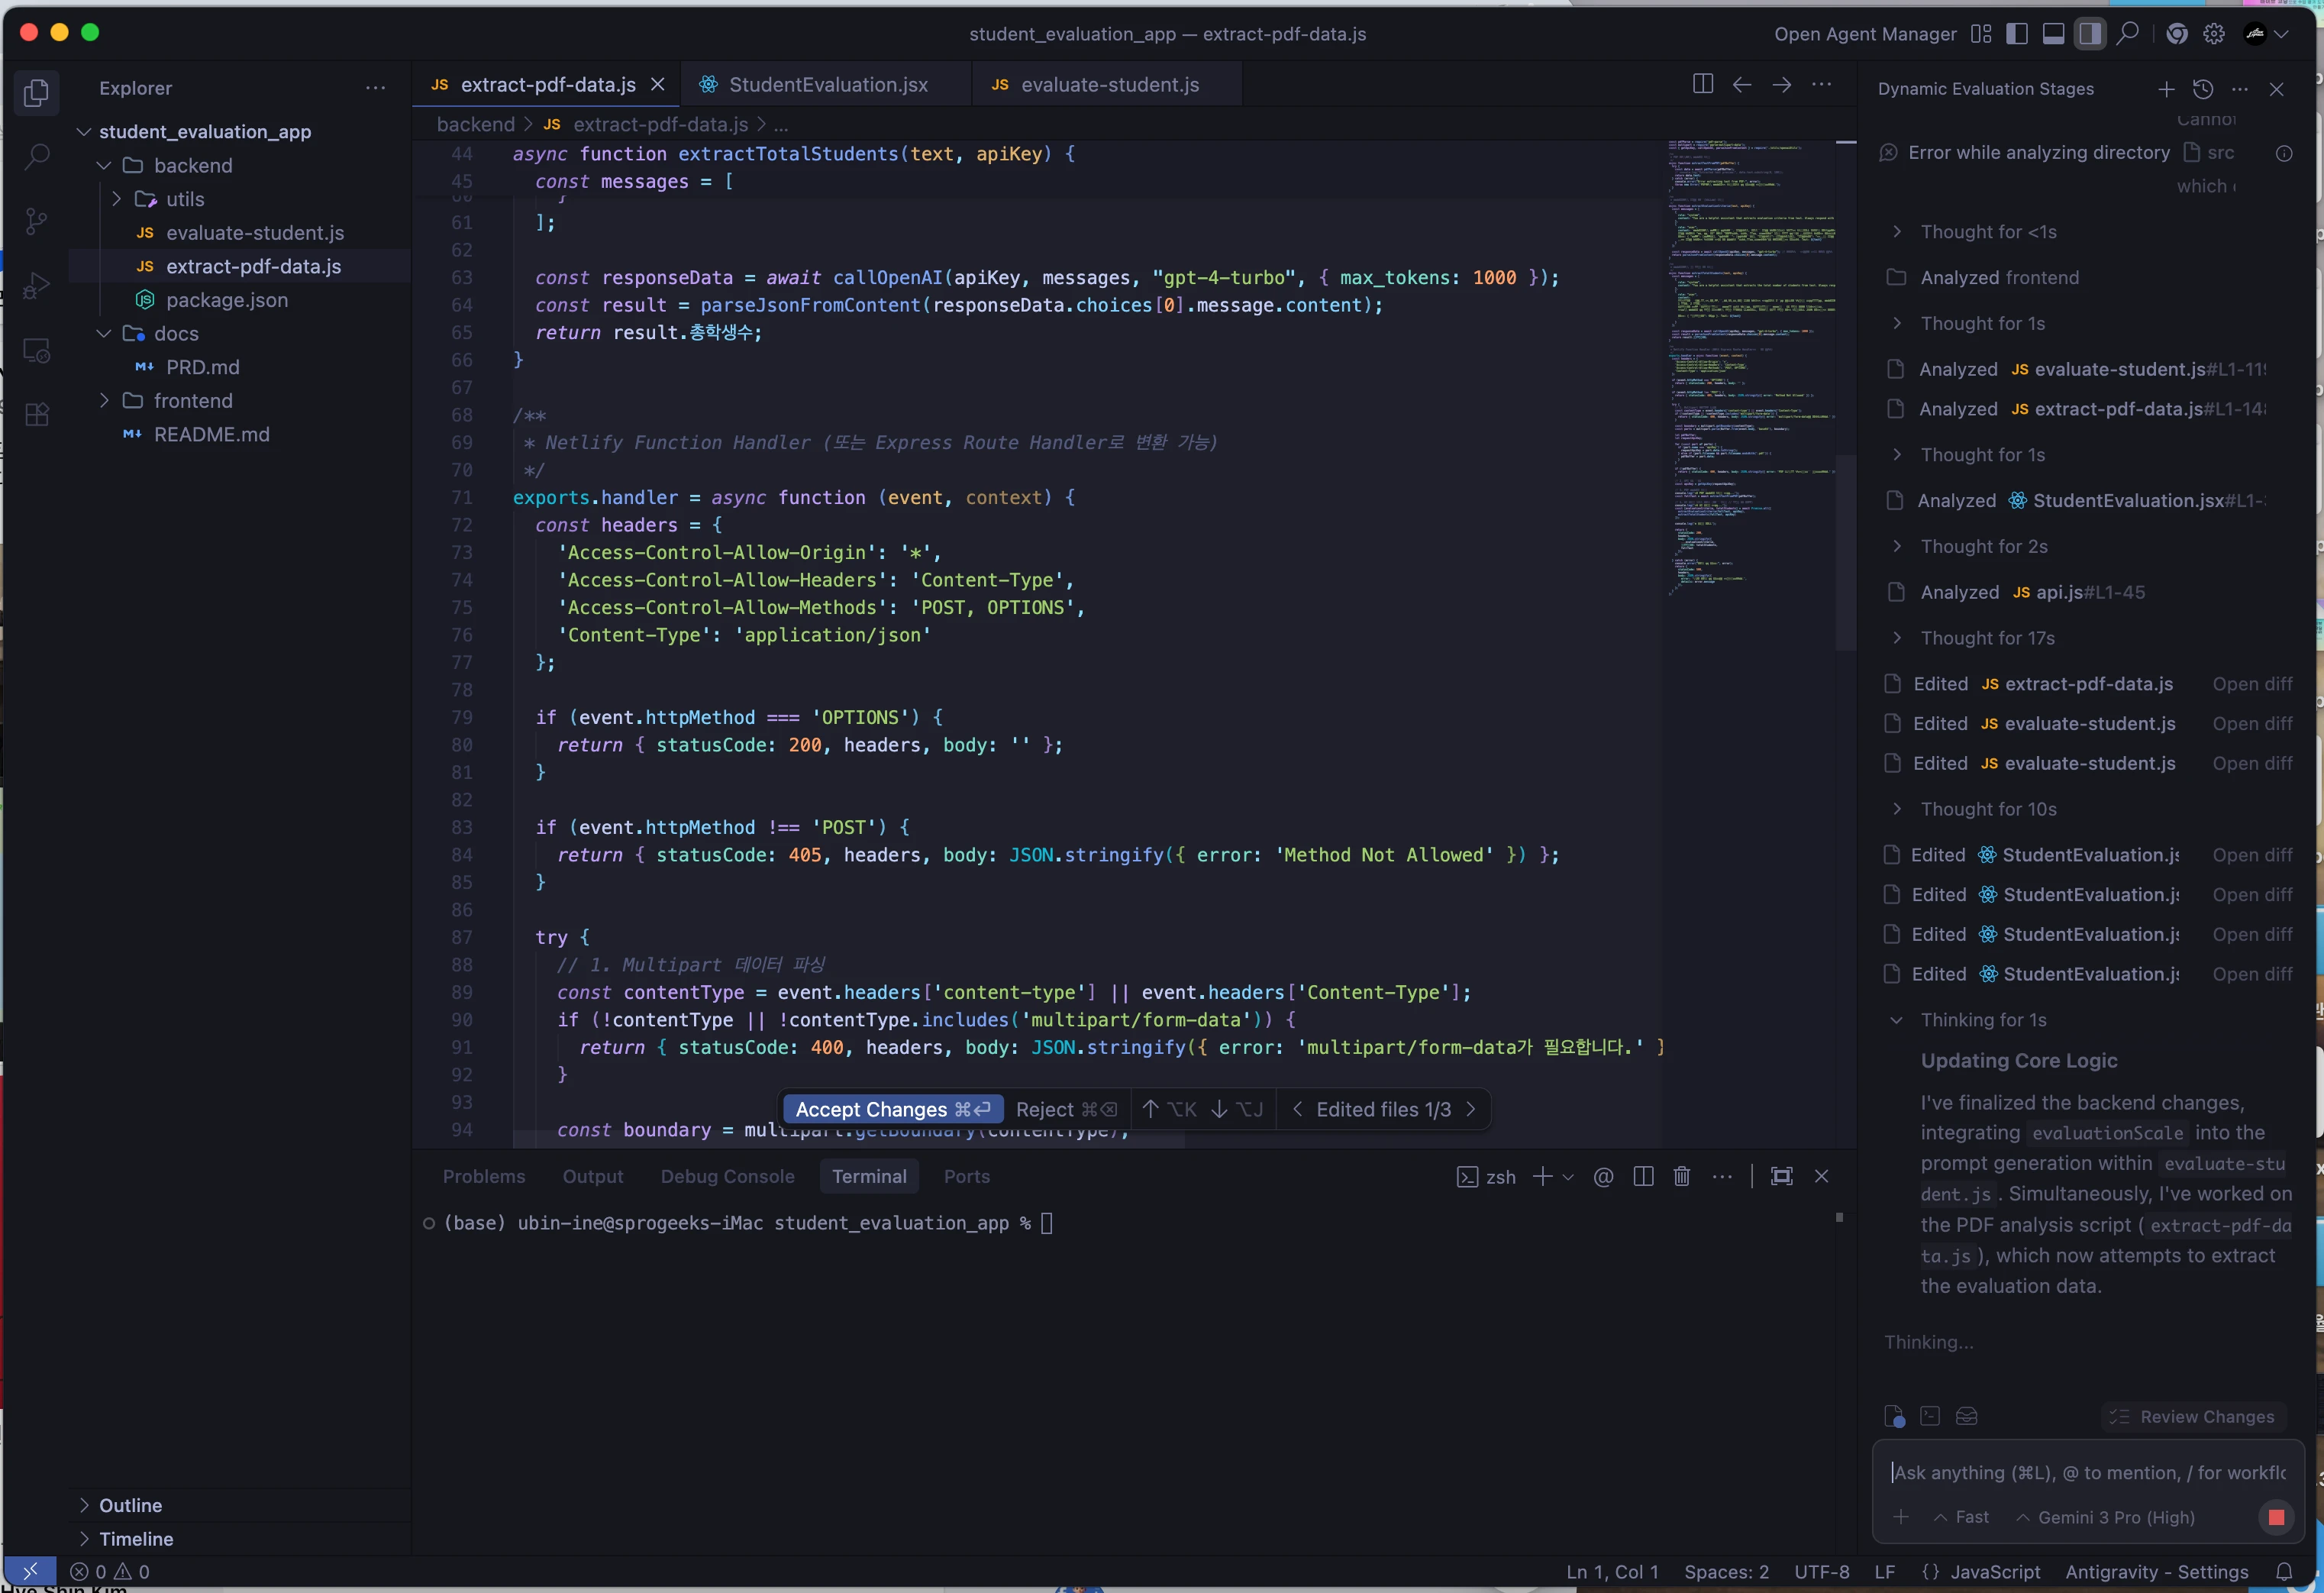
Task: Click the stop generation red button
Action: [x=2276, y=1517]
